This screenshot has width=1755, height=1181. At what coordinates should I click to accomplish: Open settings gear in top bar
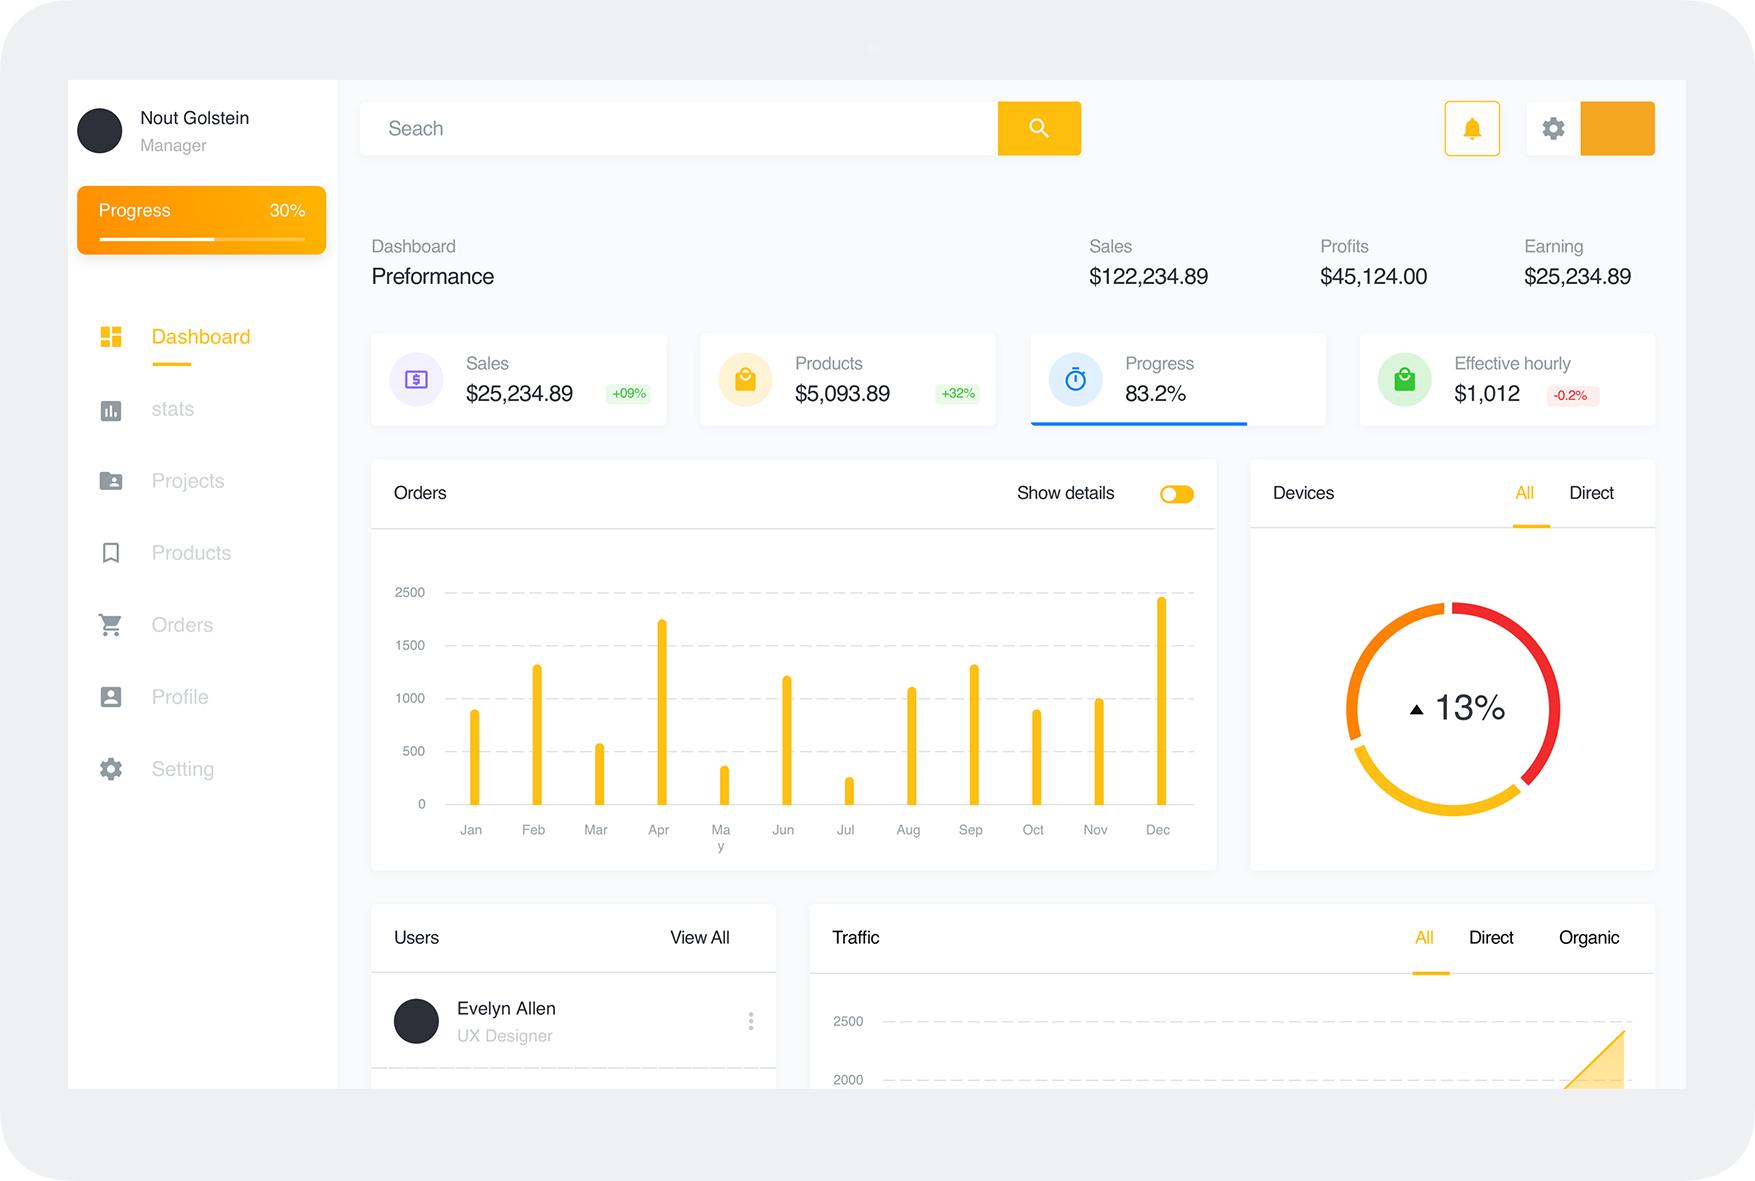click(x=1552, y=128)
